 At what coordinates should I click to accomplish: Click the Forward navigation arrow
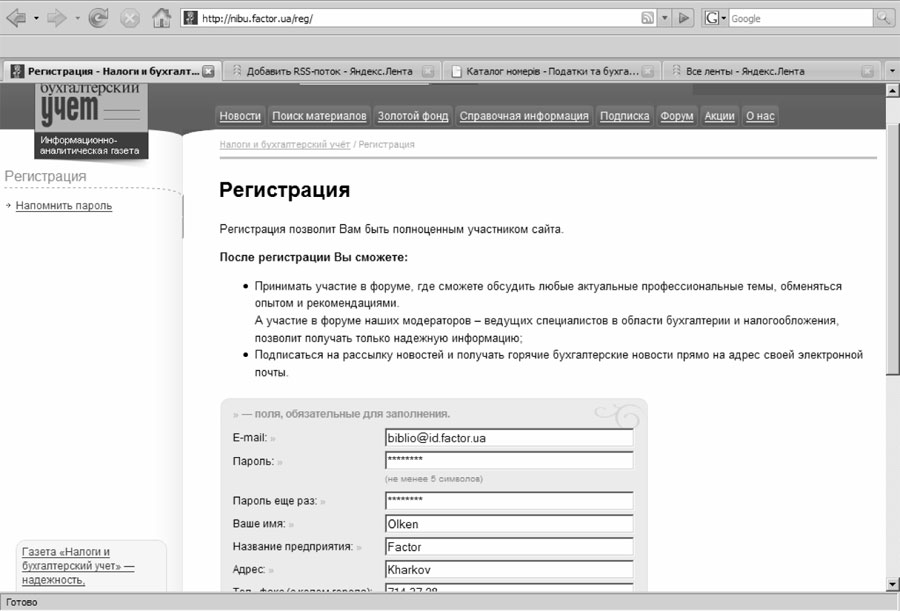point(56,18)
